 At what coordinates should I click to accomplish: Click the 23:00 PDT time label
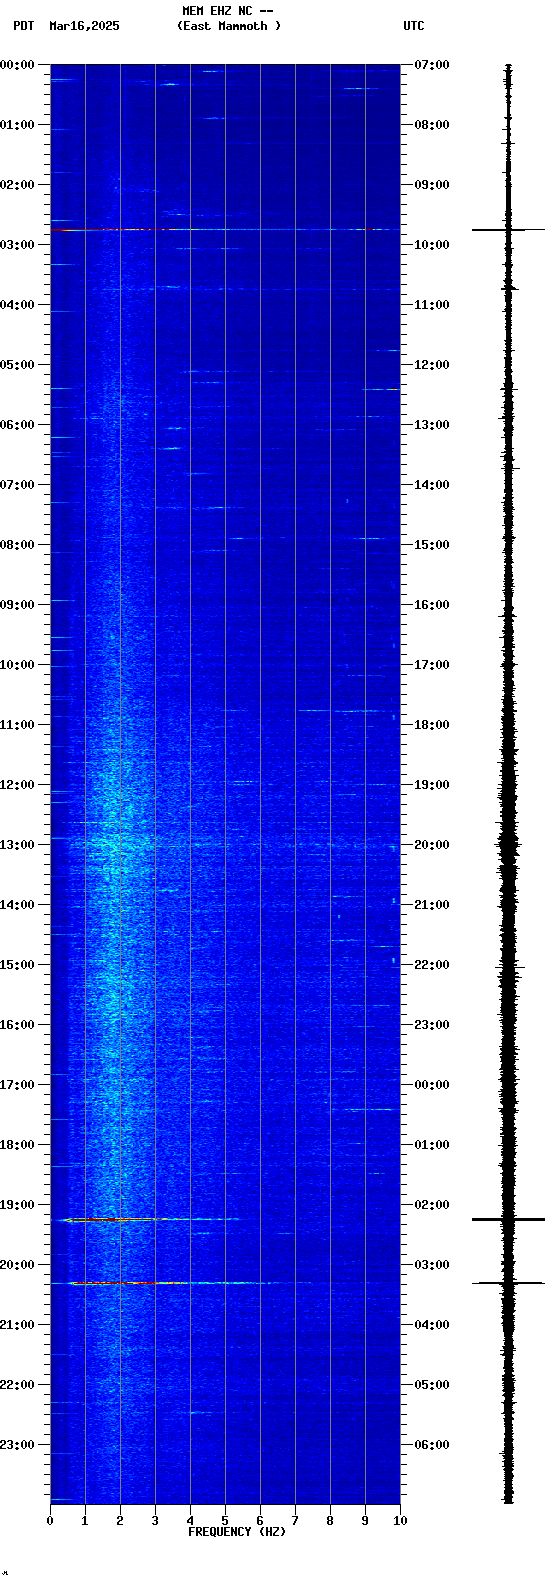17,1445
